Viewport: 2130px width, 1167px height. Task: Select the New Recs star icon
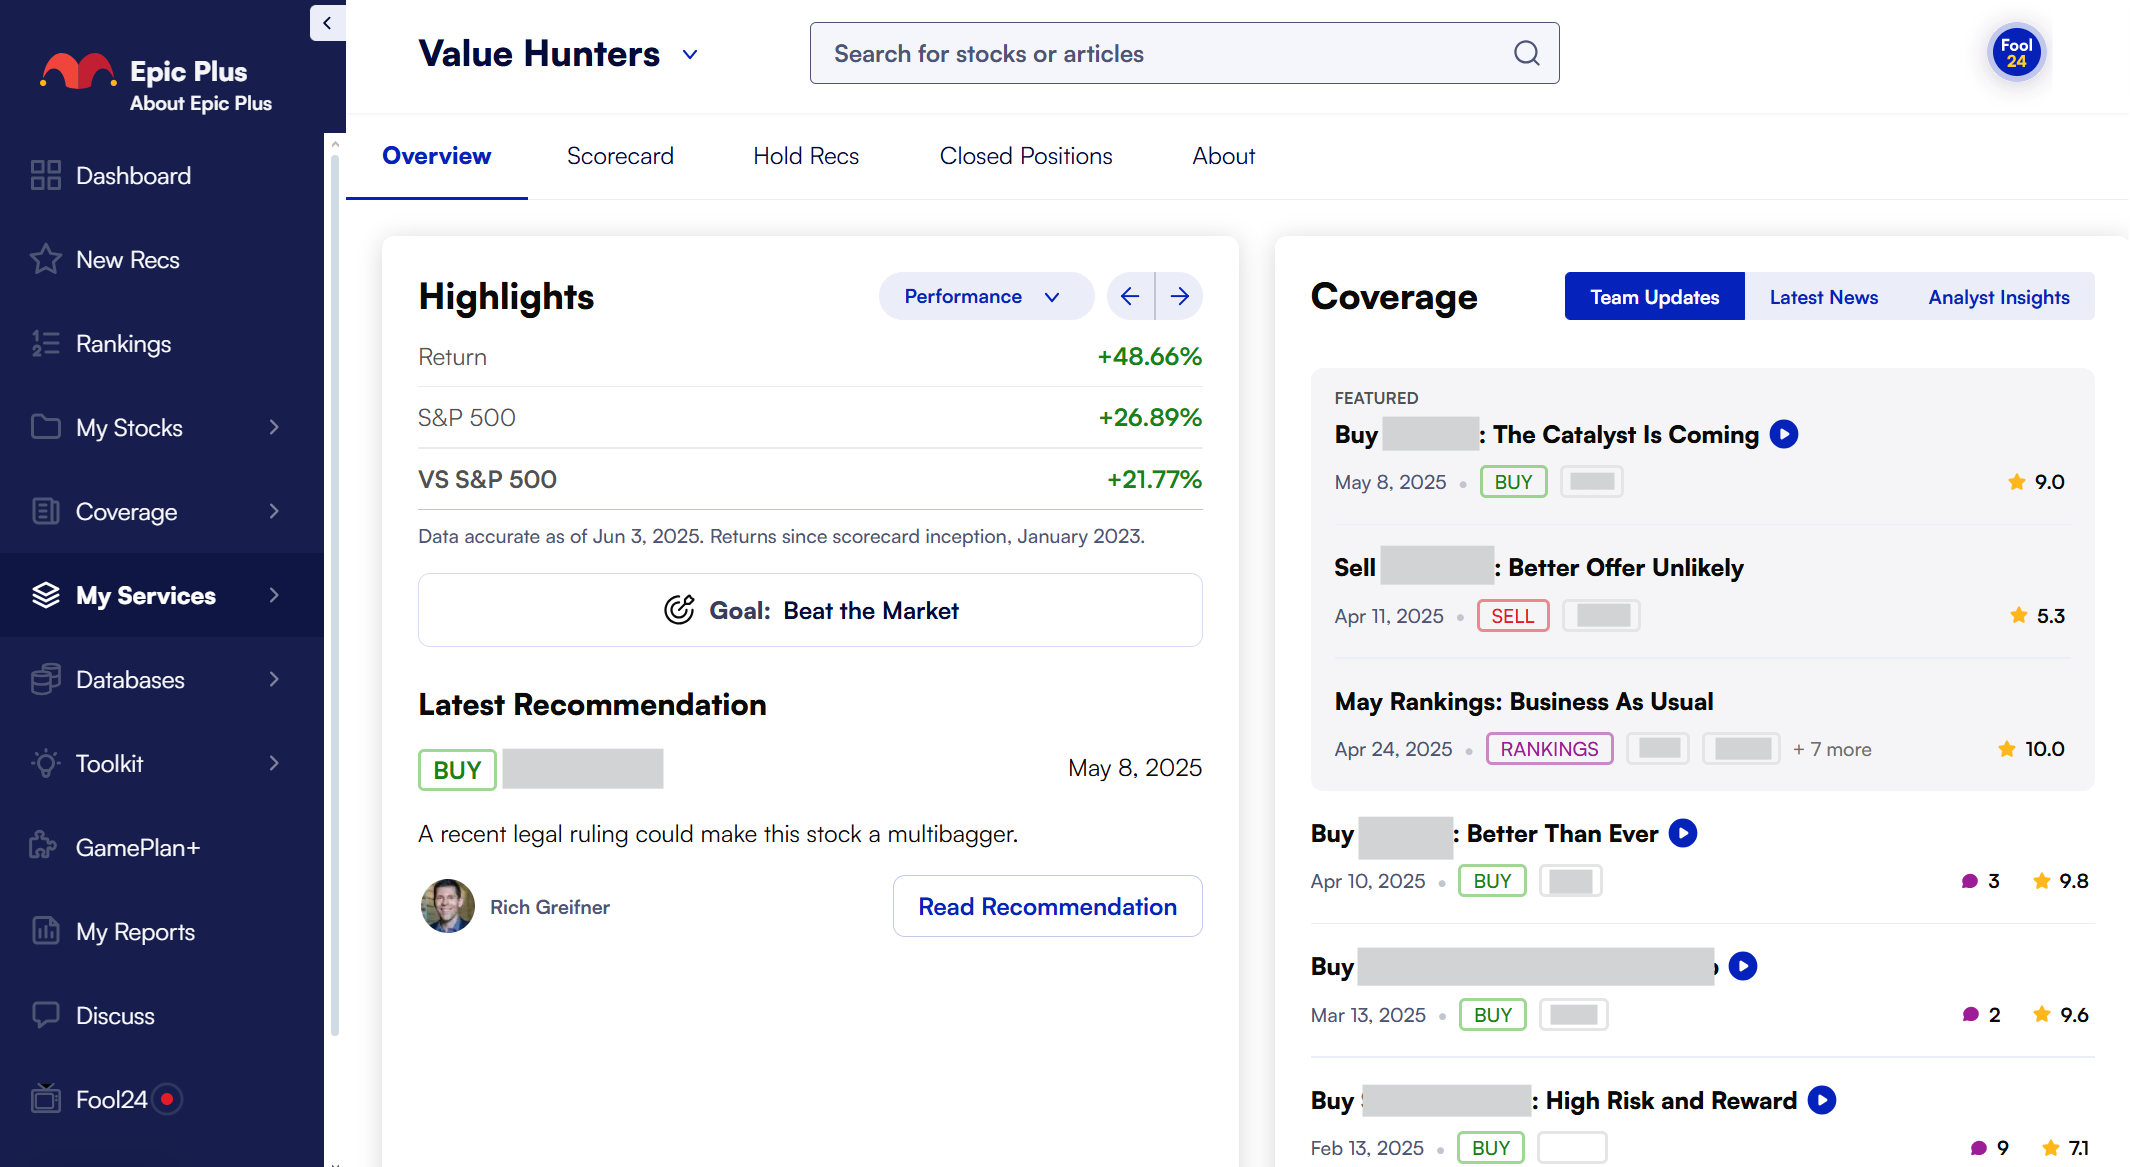pos(46,259)
